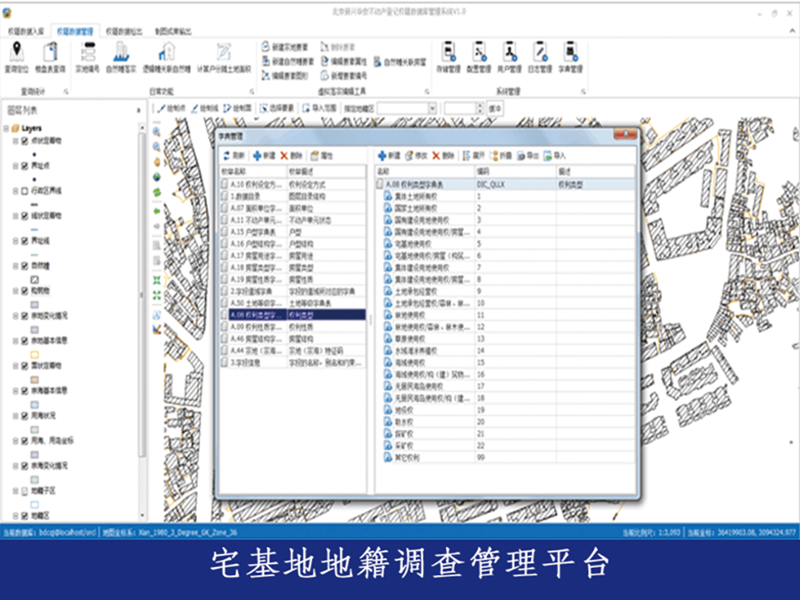Toggle the 界址线 layer visibility checkbox
This screenshot has height=600, width=800.
pyautogui.click(x=25, y=241)
